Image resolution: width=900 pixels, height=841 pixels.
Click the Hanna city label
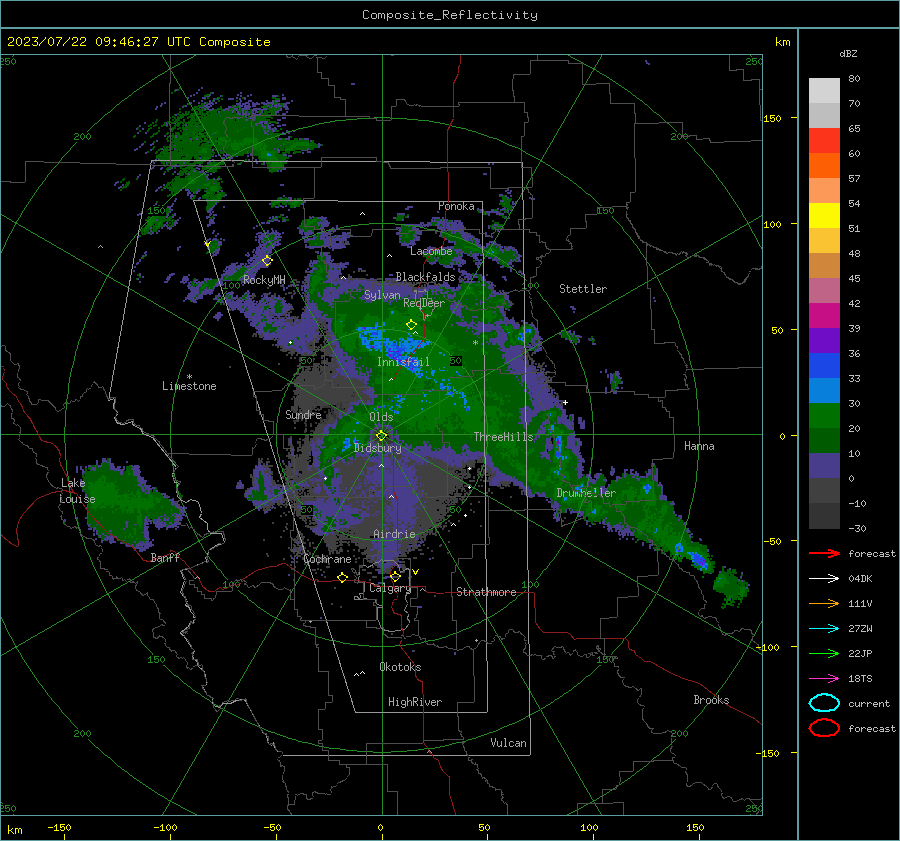(699, 446)
